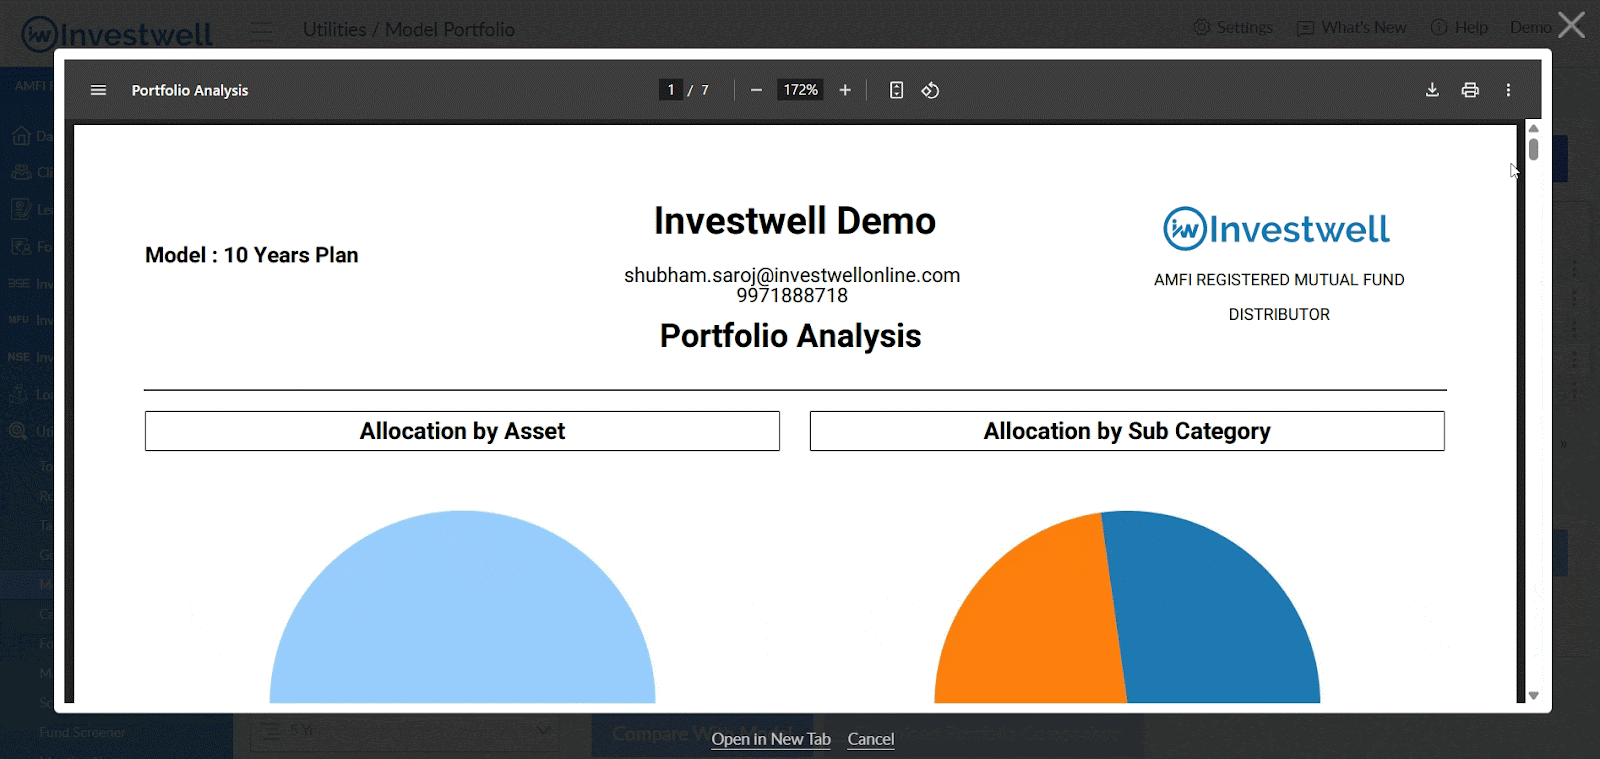The width and height of the screenshot is (1600, 759).
Task: Click the phone number 9971888718
Action: [792, 296]
